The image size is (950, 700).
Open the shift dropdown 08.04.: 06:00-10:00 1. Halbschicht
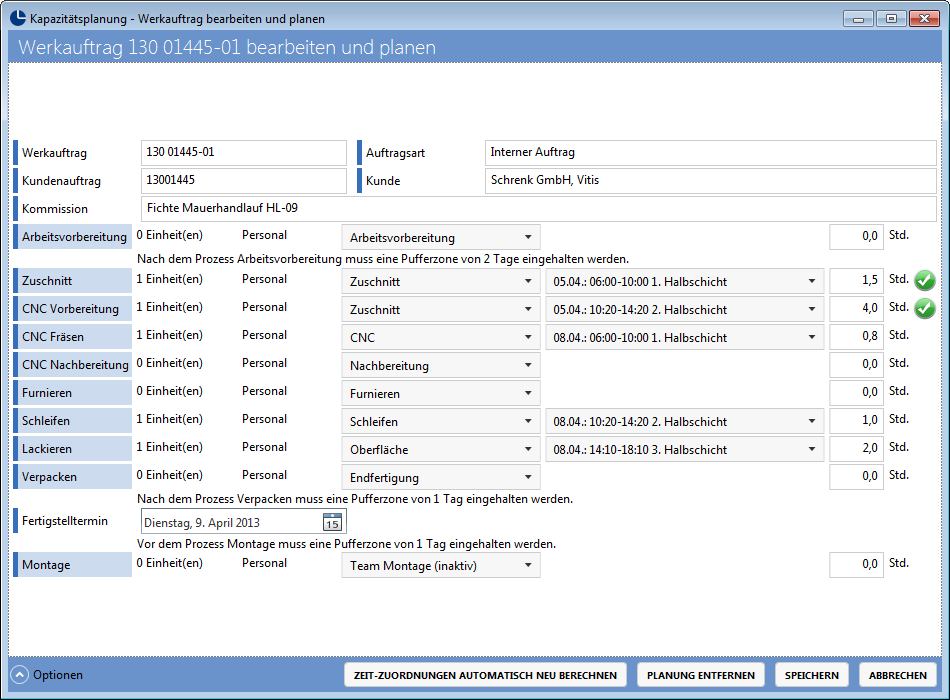685,337
